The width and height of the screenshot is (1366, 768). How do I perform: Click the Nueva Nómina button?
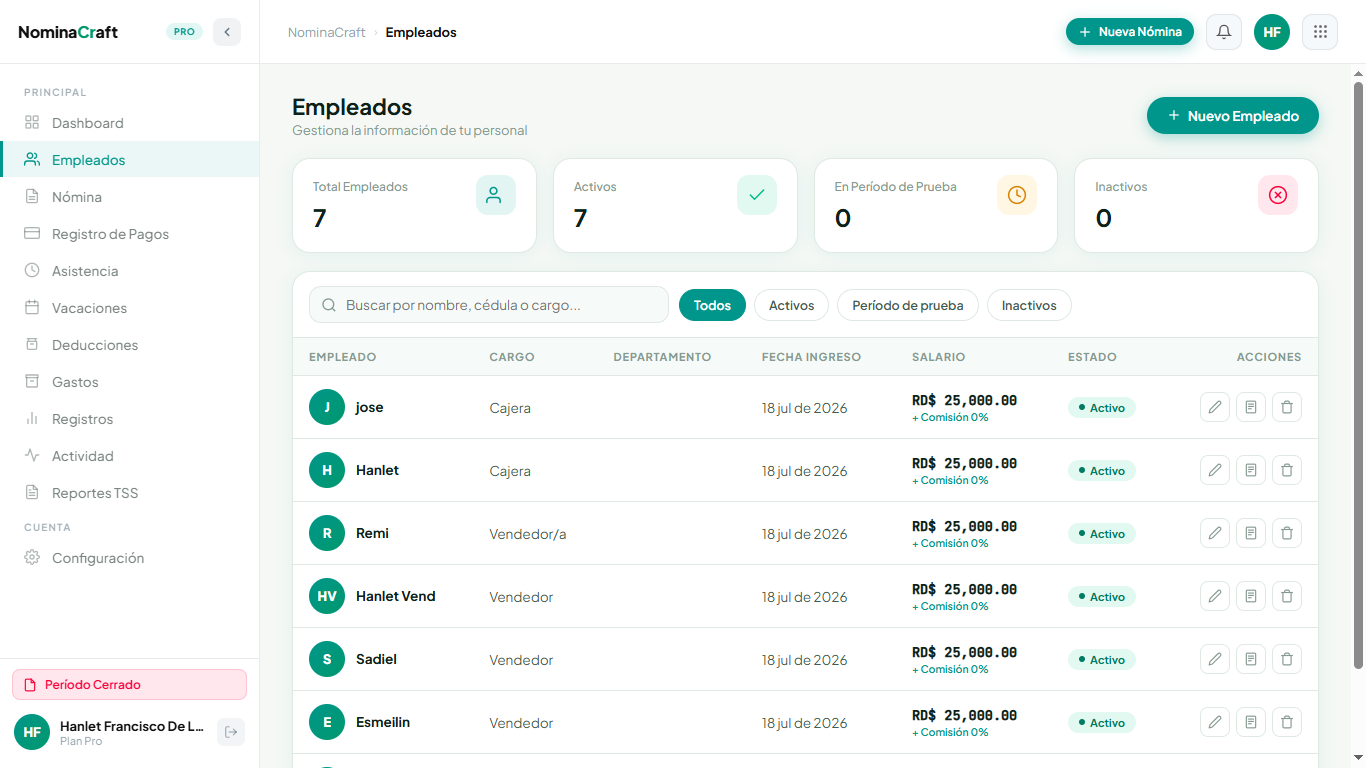pyautogui.click(x=1130, y=32)
